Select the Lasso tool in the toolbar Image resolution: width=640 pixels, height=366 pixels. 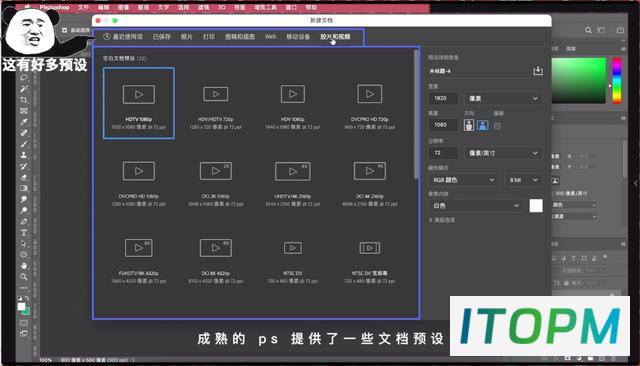tap(24, 78)
